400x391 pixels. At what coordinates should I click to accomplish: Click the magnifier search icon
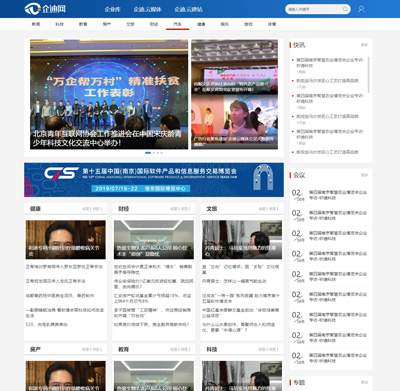345,9
